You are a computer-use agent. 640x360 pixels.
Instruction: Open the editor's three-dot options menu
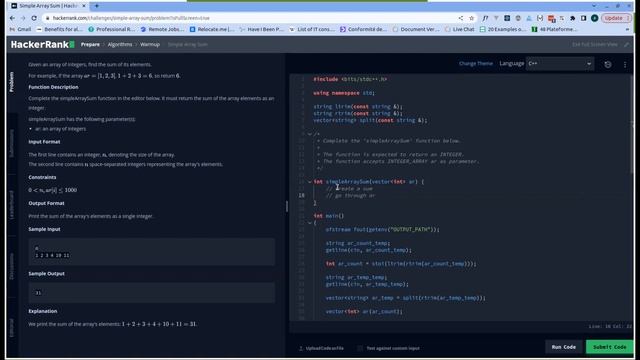click(625, 64)
